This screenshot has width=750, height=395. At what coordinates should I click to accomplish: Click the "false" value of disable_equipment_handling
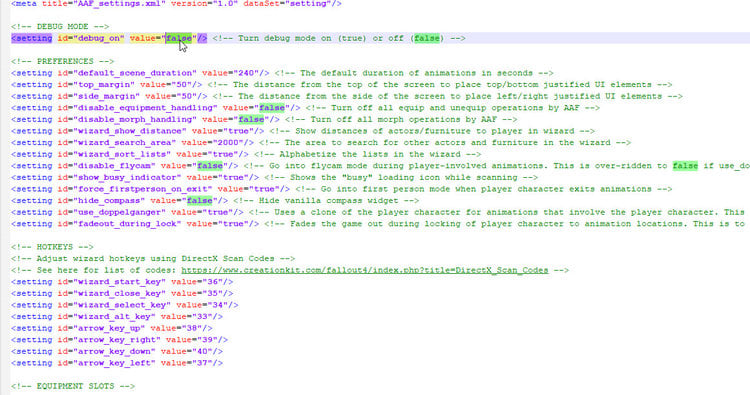272,108
